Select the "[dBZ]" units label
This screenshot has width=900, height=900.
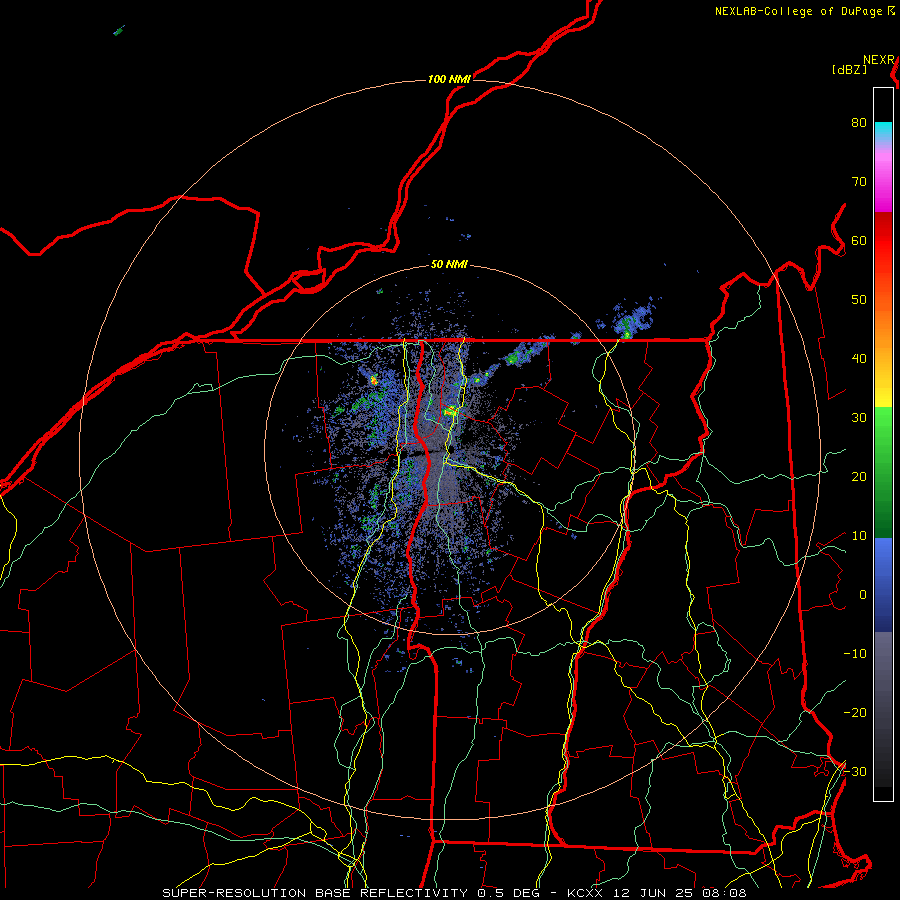[x=849, y=70]
